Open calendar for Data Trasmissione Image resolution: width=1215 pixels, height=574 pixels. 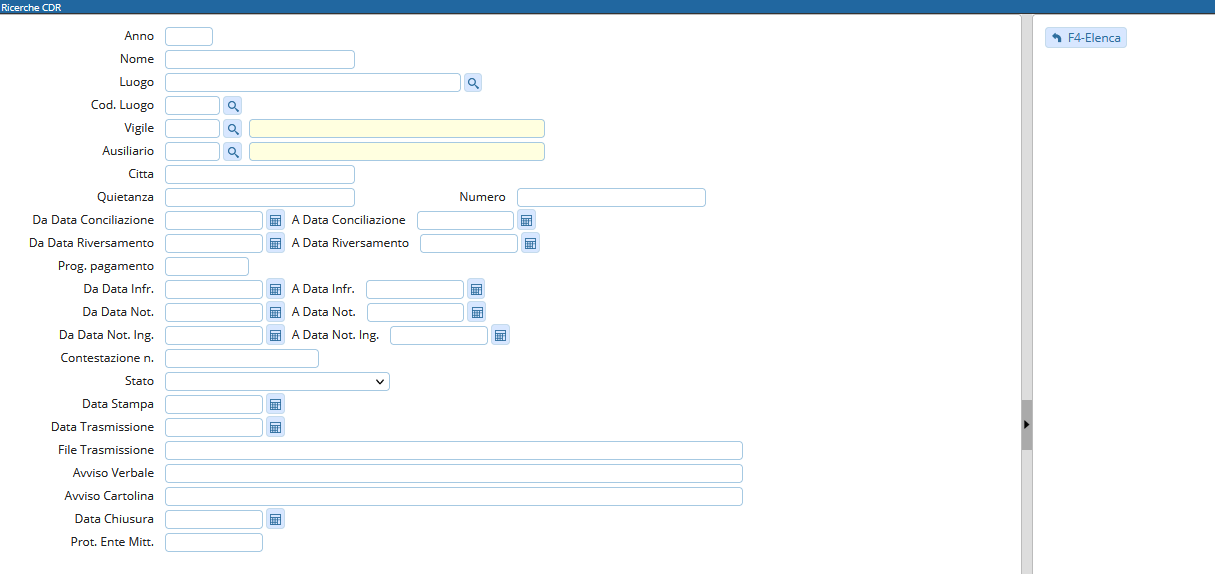pyautogui.click(x=276, y=427)
